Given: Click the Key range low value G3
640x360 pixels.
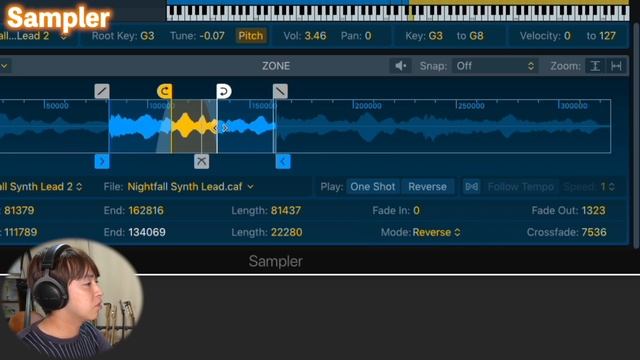Looking at the screenshot, I should coord(436,36).
